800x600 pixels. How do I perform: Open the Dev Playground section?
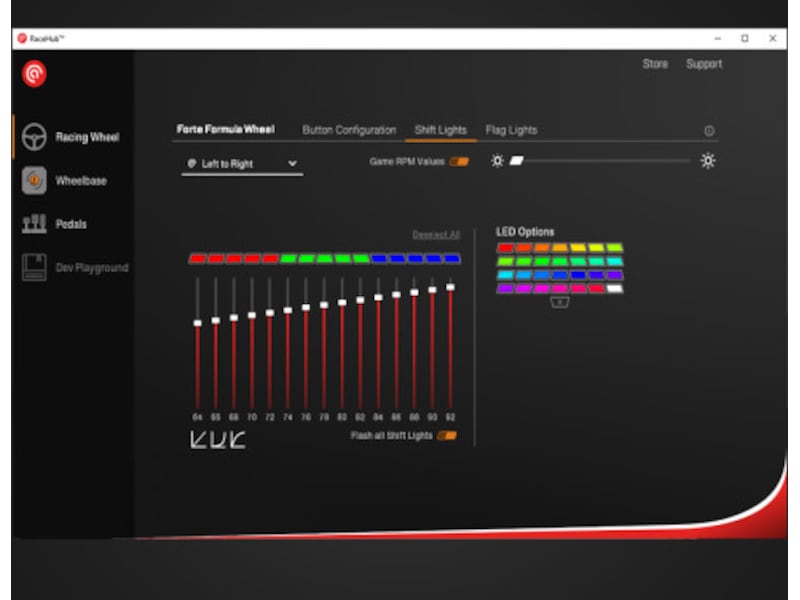(74, 267)
